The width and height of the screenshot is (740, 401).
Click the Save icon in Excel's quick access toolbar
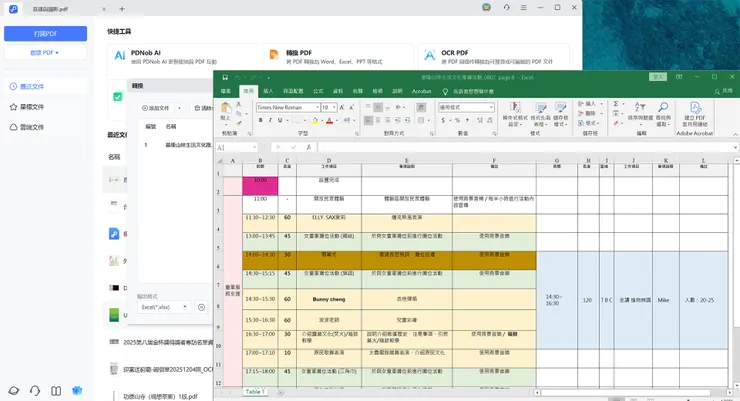(x=225, y=77)
